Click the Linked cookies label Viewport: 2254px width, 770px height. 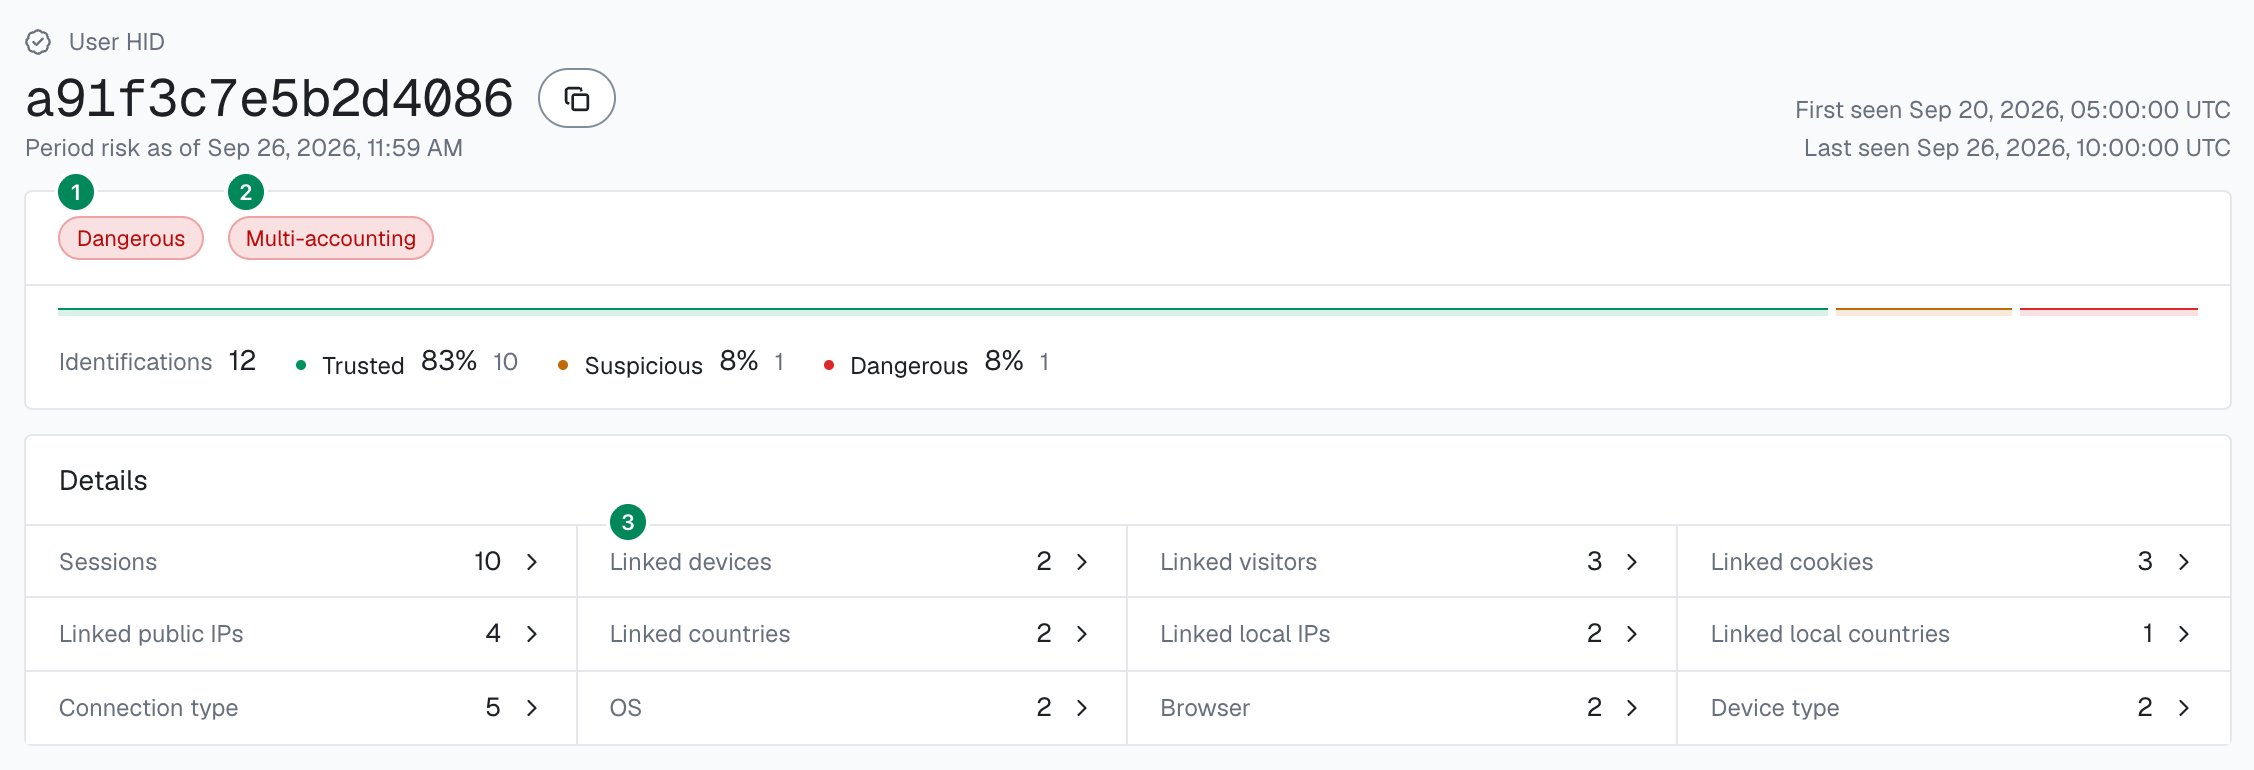click(x=1792, y=562)
